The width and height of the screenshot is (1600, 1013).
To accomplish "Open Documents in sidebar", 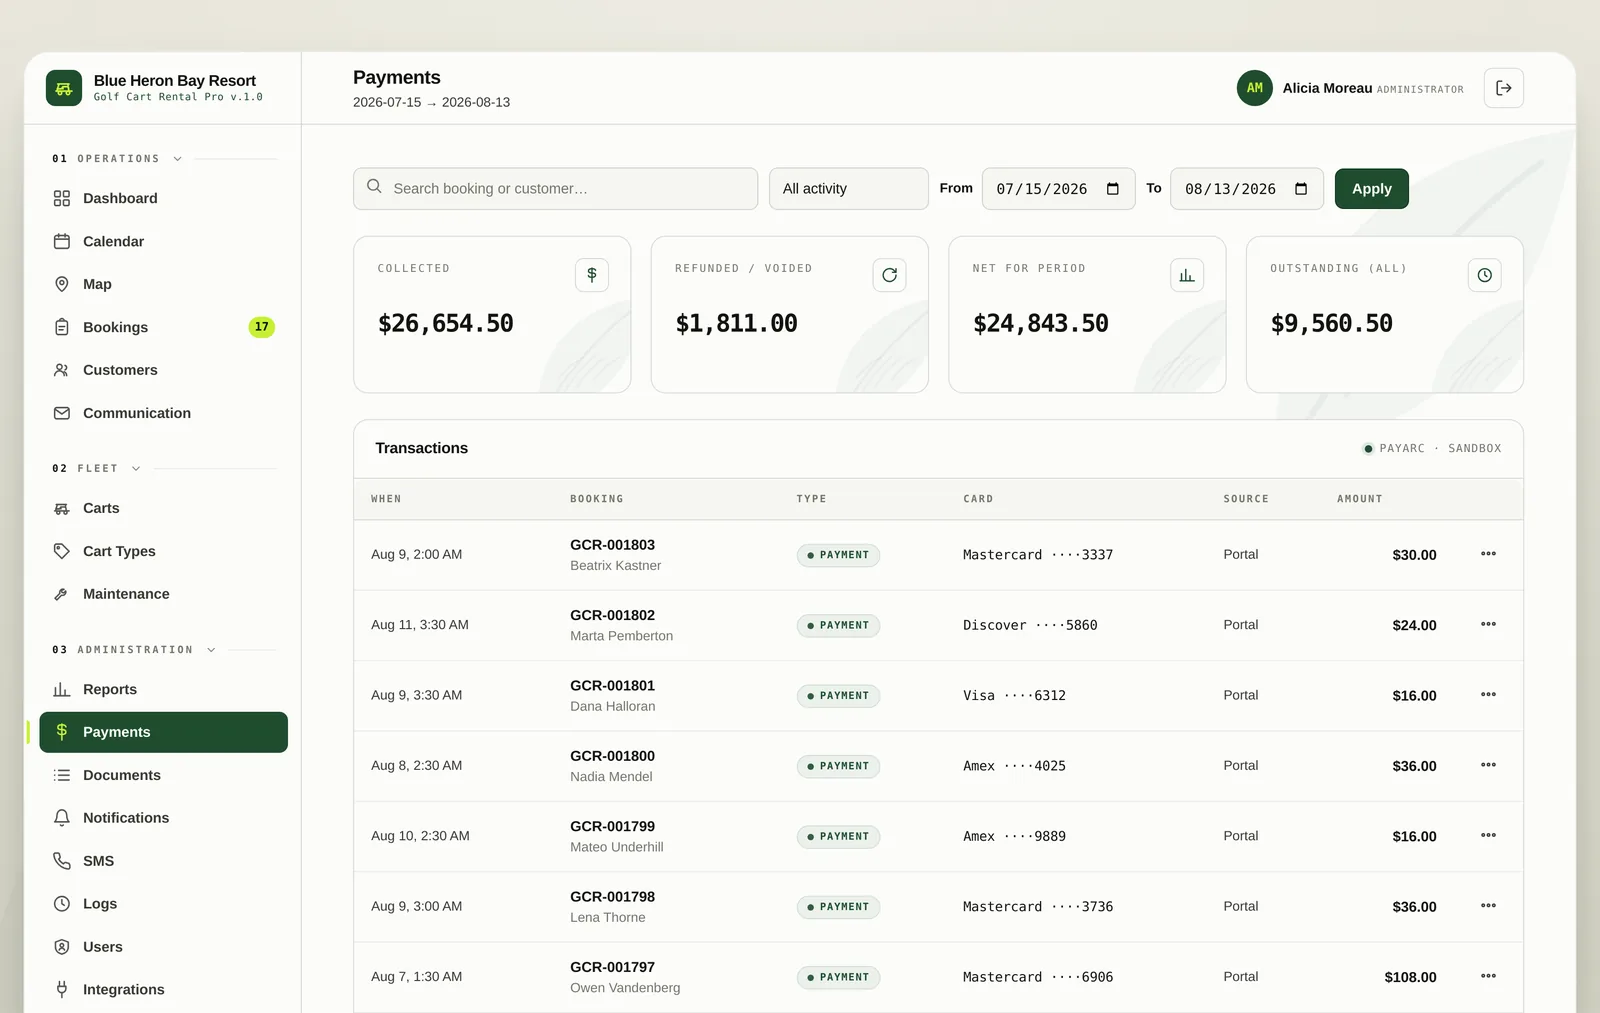I will (163, 775).
